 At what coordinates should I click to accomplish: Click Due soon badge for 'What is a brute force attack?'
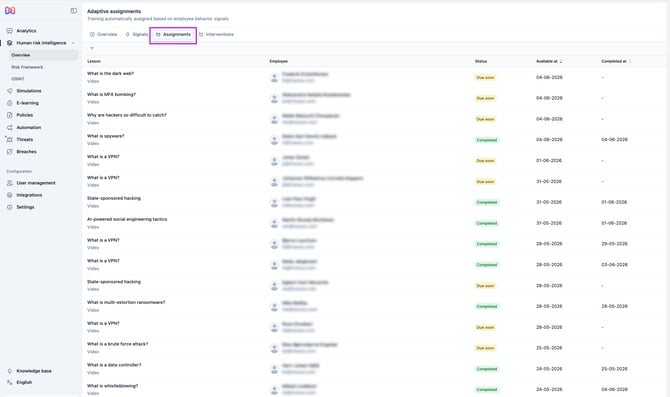485,348
